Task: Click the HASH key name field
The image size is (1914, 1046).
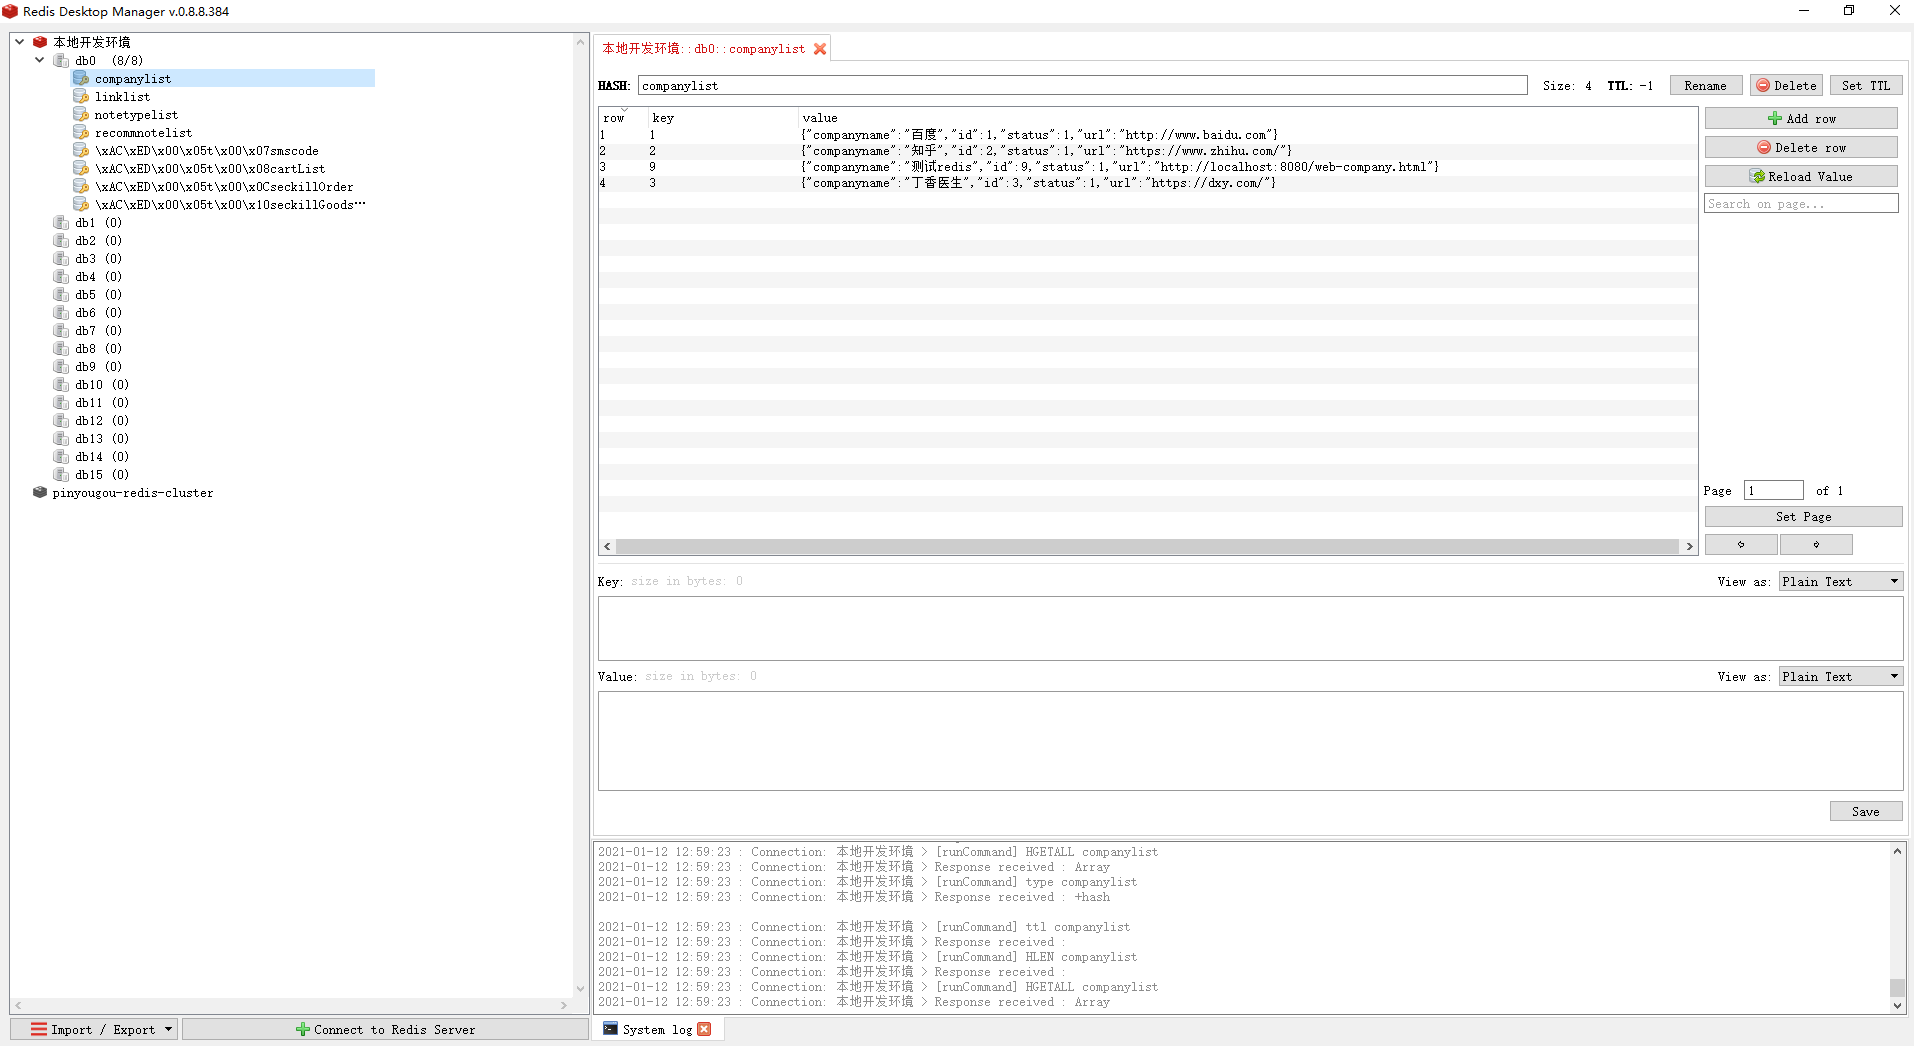Action: tap(1082, 85)
